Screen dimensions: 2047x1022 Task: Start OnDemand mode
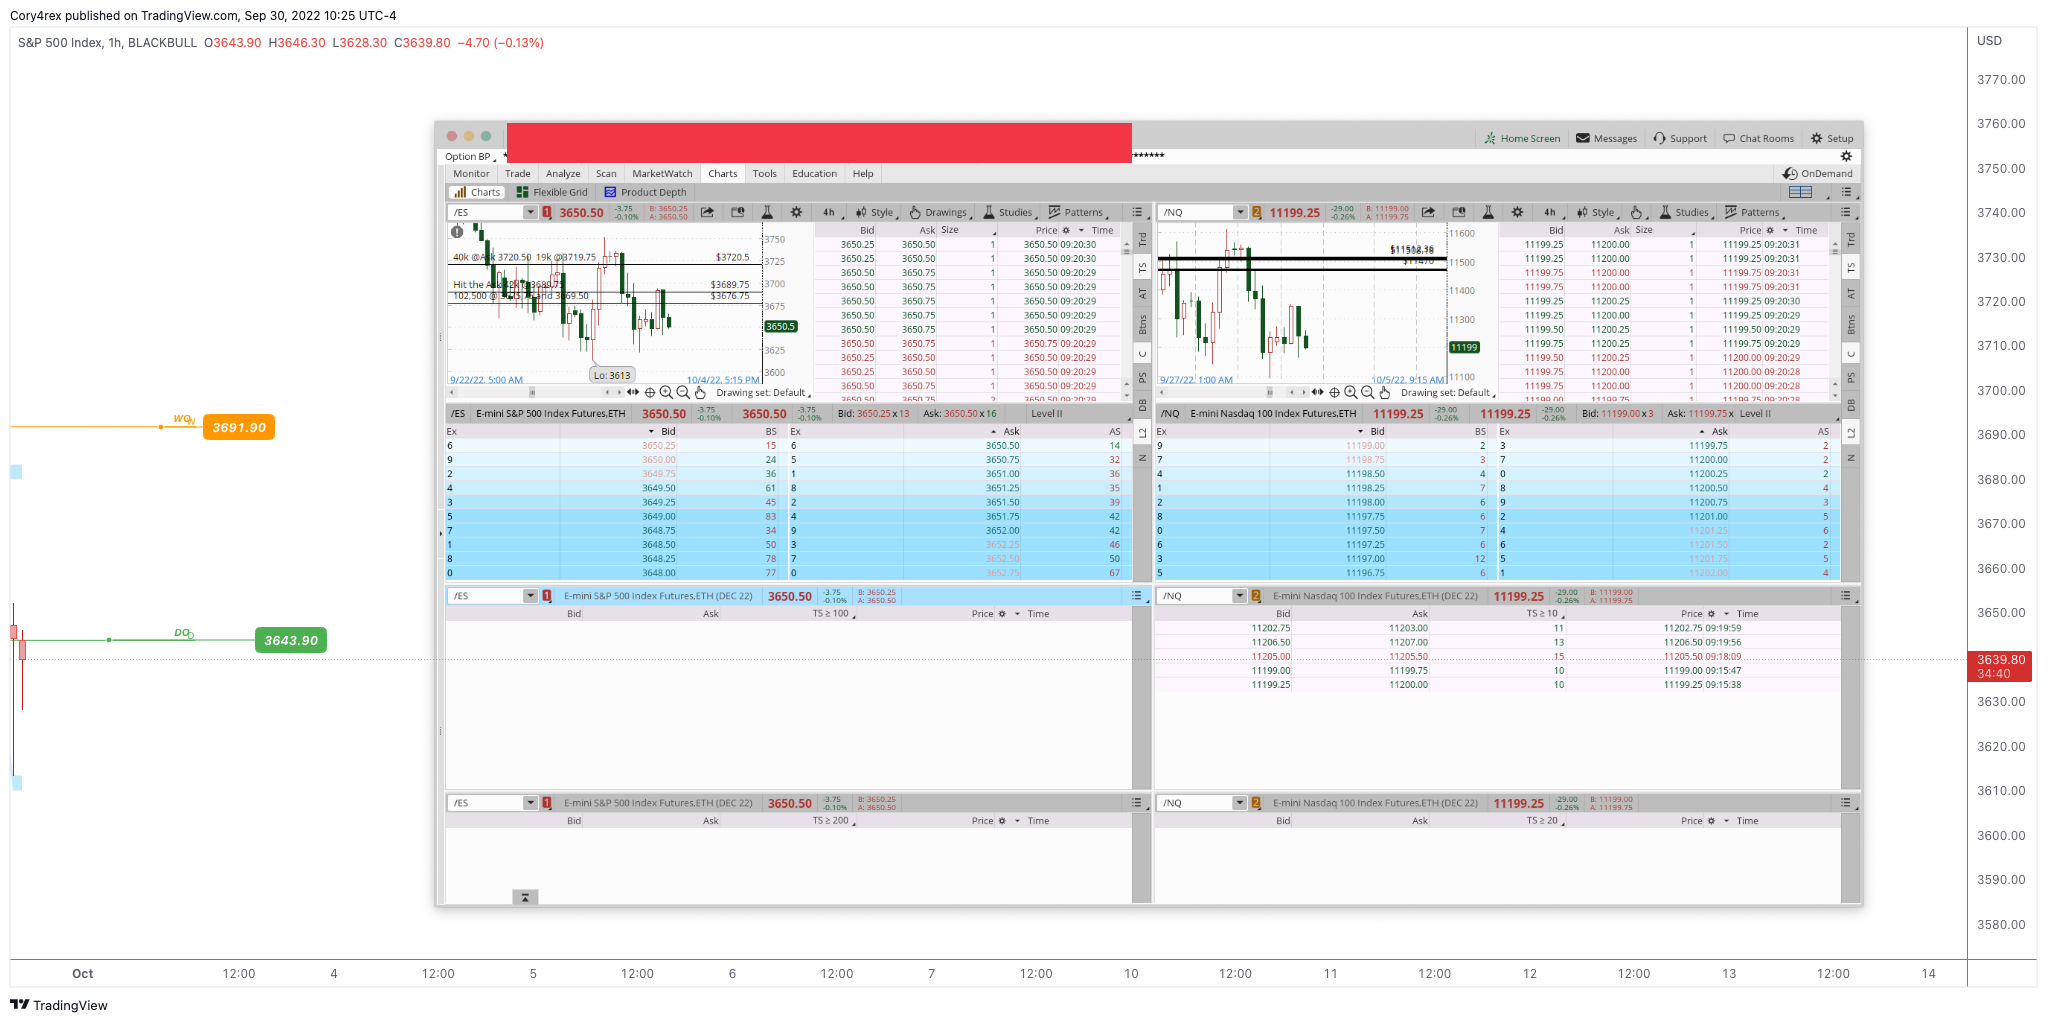click(1818, 173)
